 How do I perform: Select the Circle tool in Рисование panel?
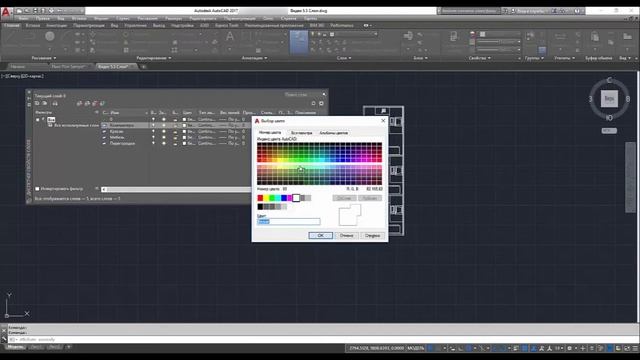pyautogui.click(x=50, y=36)
